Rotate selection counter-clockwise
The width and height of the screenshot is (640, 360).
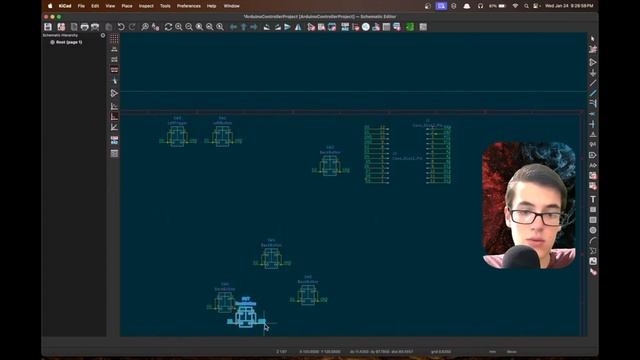coord(267,27)
